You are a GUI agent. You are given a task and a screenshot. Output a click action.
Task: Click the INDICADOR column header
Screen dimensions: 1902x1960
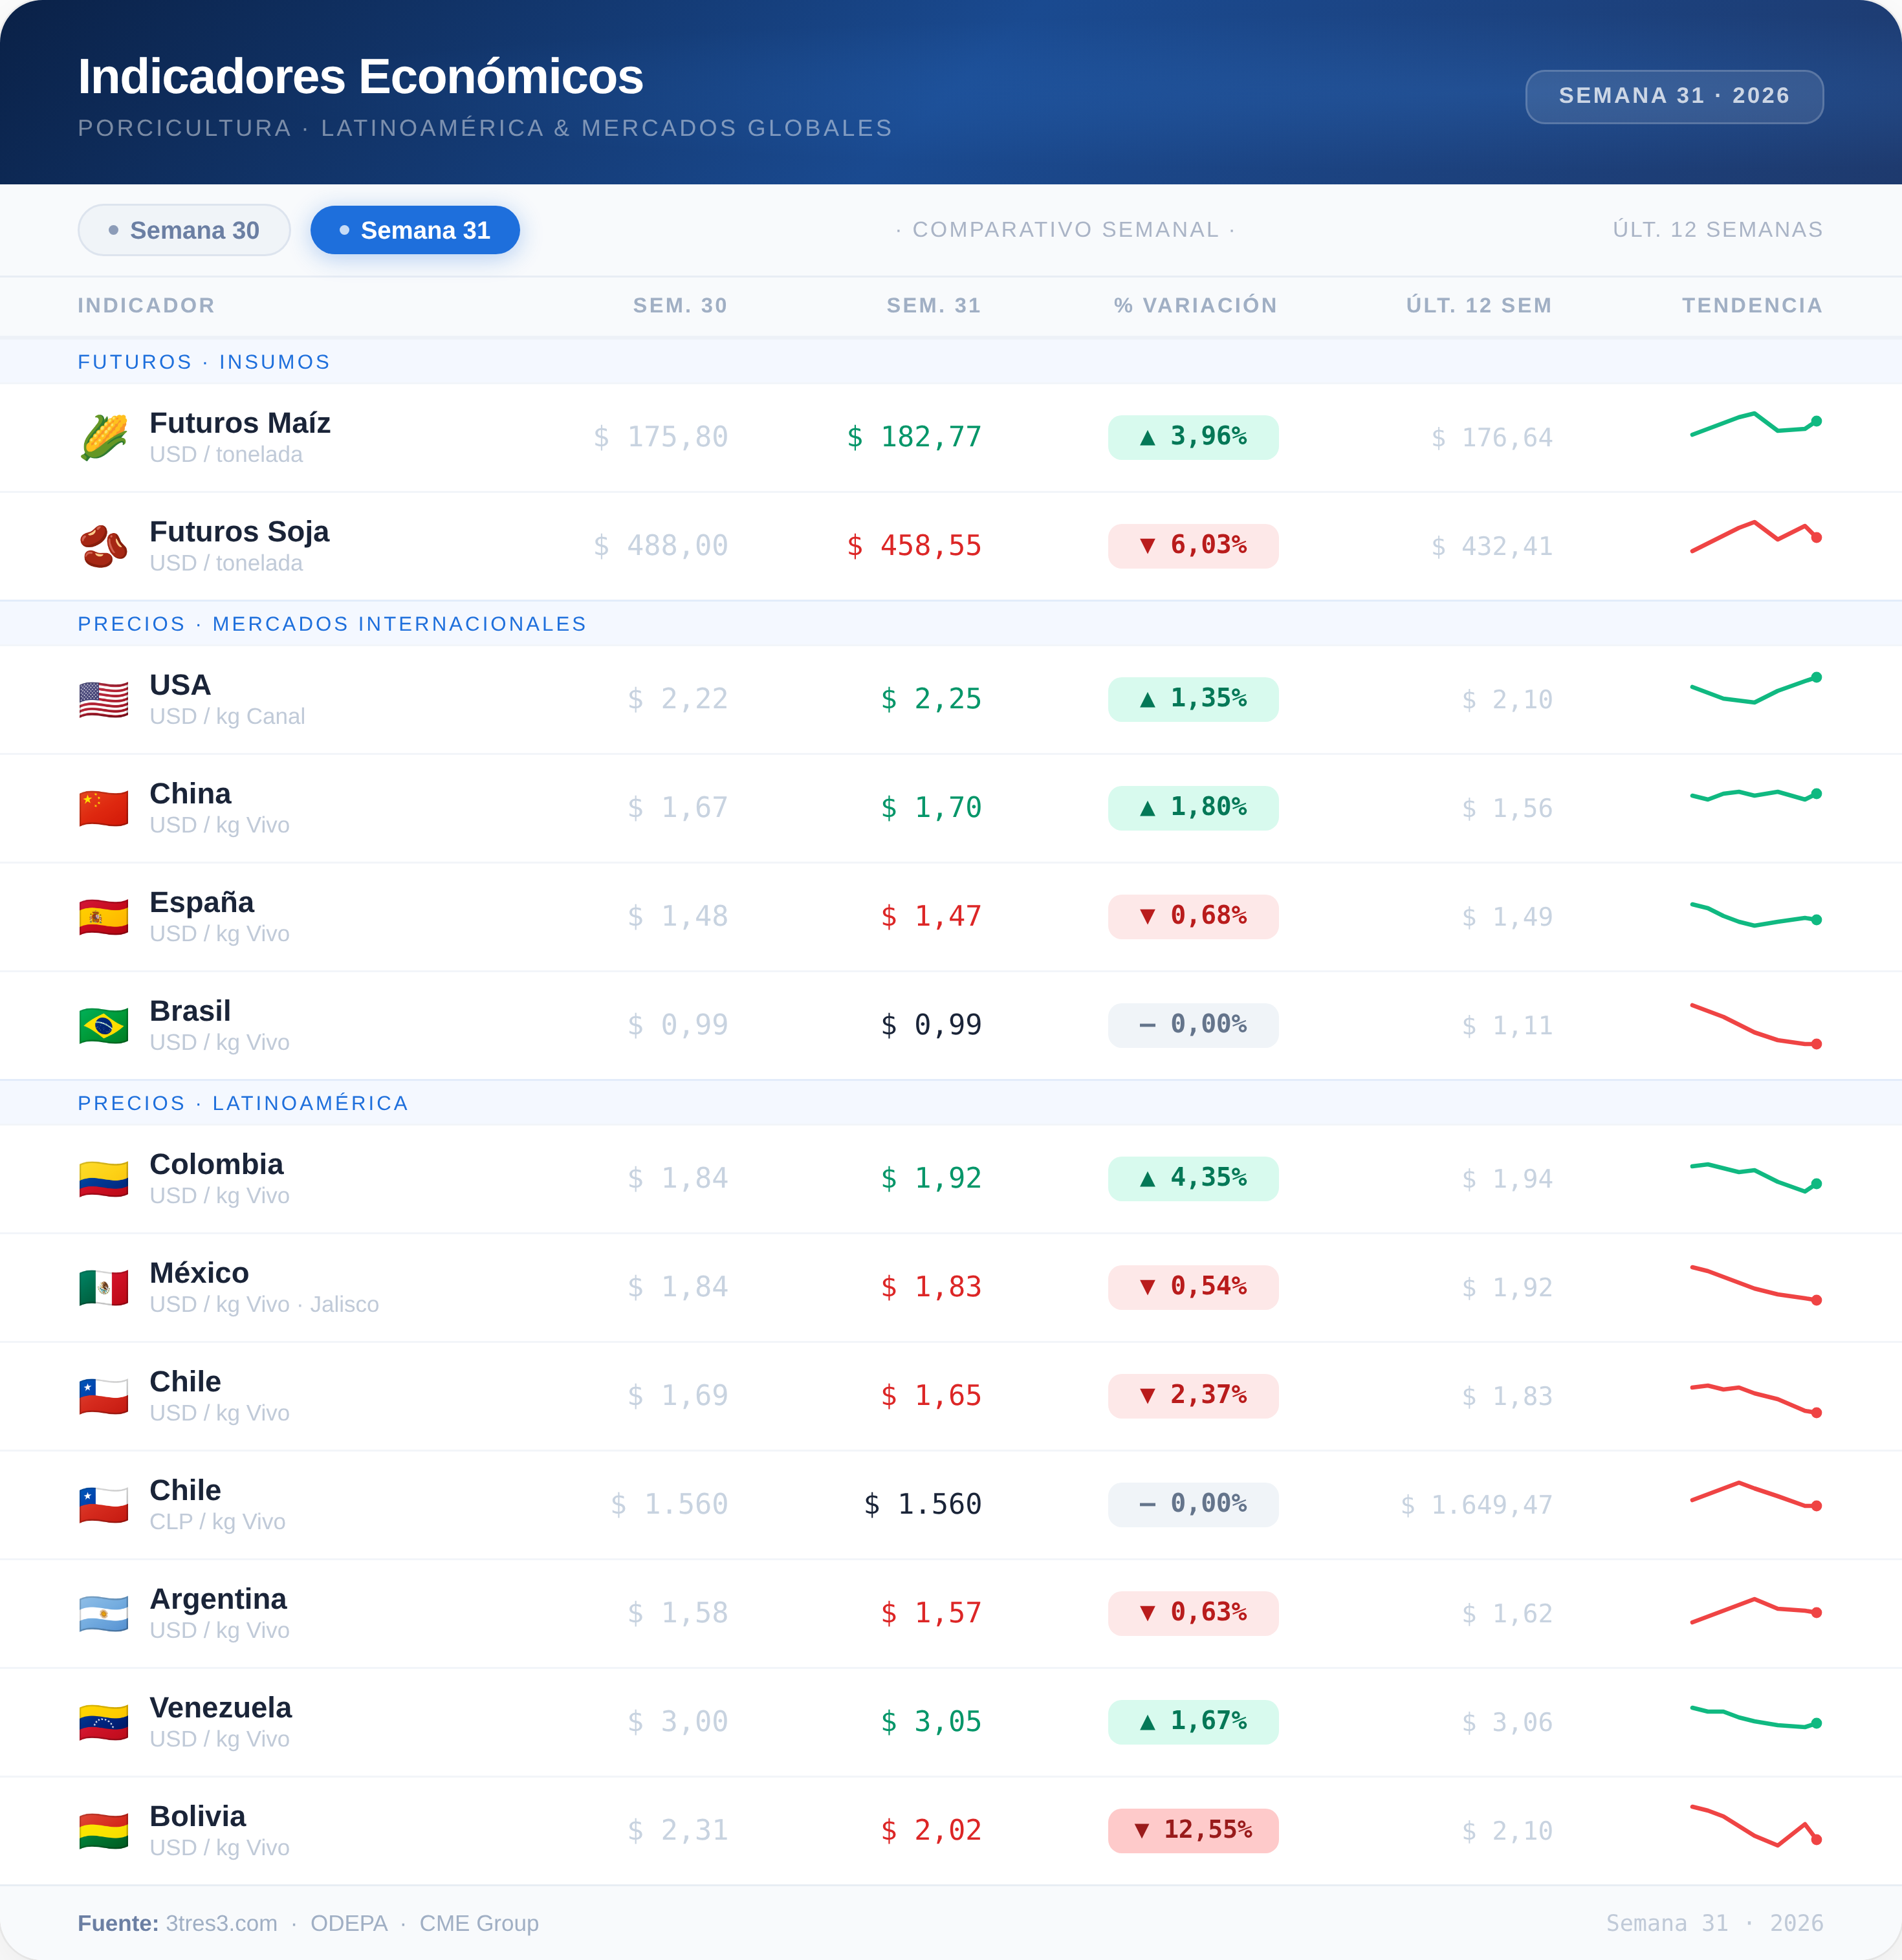point(146,306)
